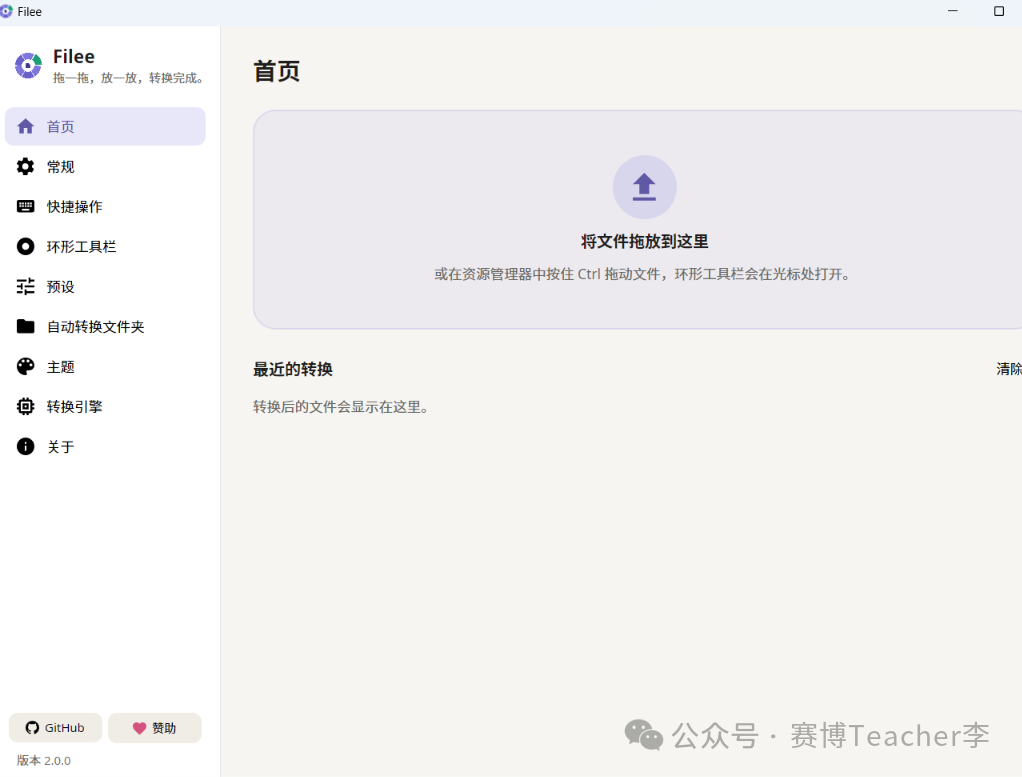Maximize the Filee window
This screenshot has height=777, width=1022.
coord(999,11)
